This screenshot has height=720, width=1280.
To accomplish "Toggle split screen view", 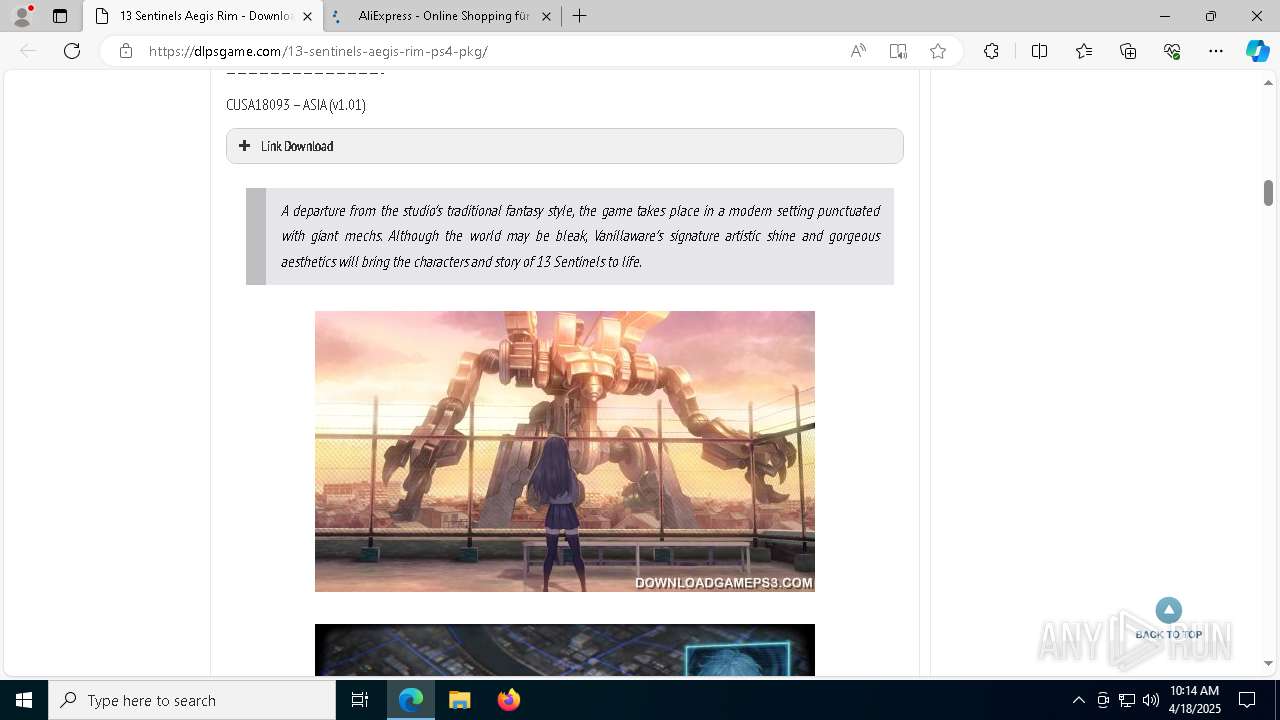I will 1039,51.
